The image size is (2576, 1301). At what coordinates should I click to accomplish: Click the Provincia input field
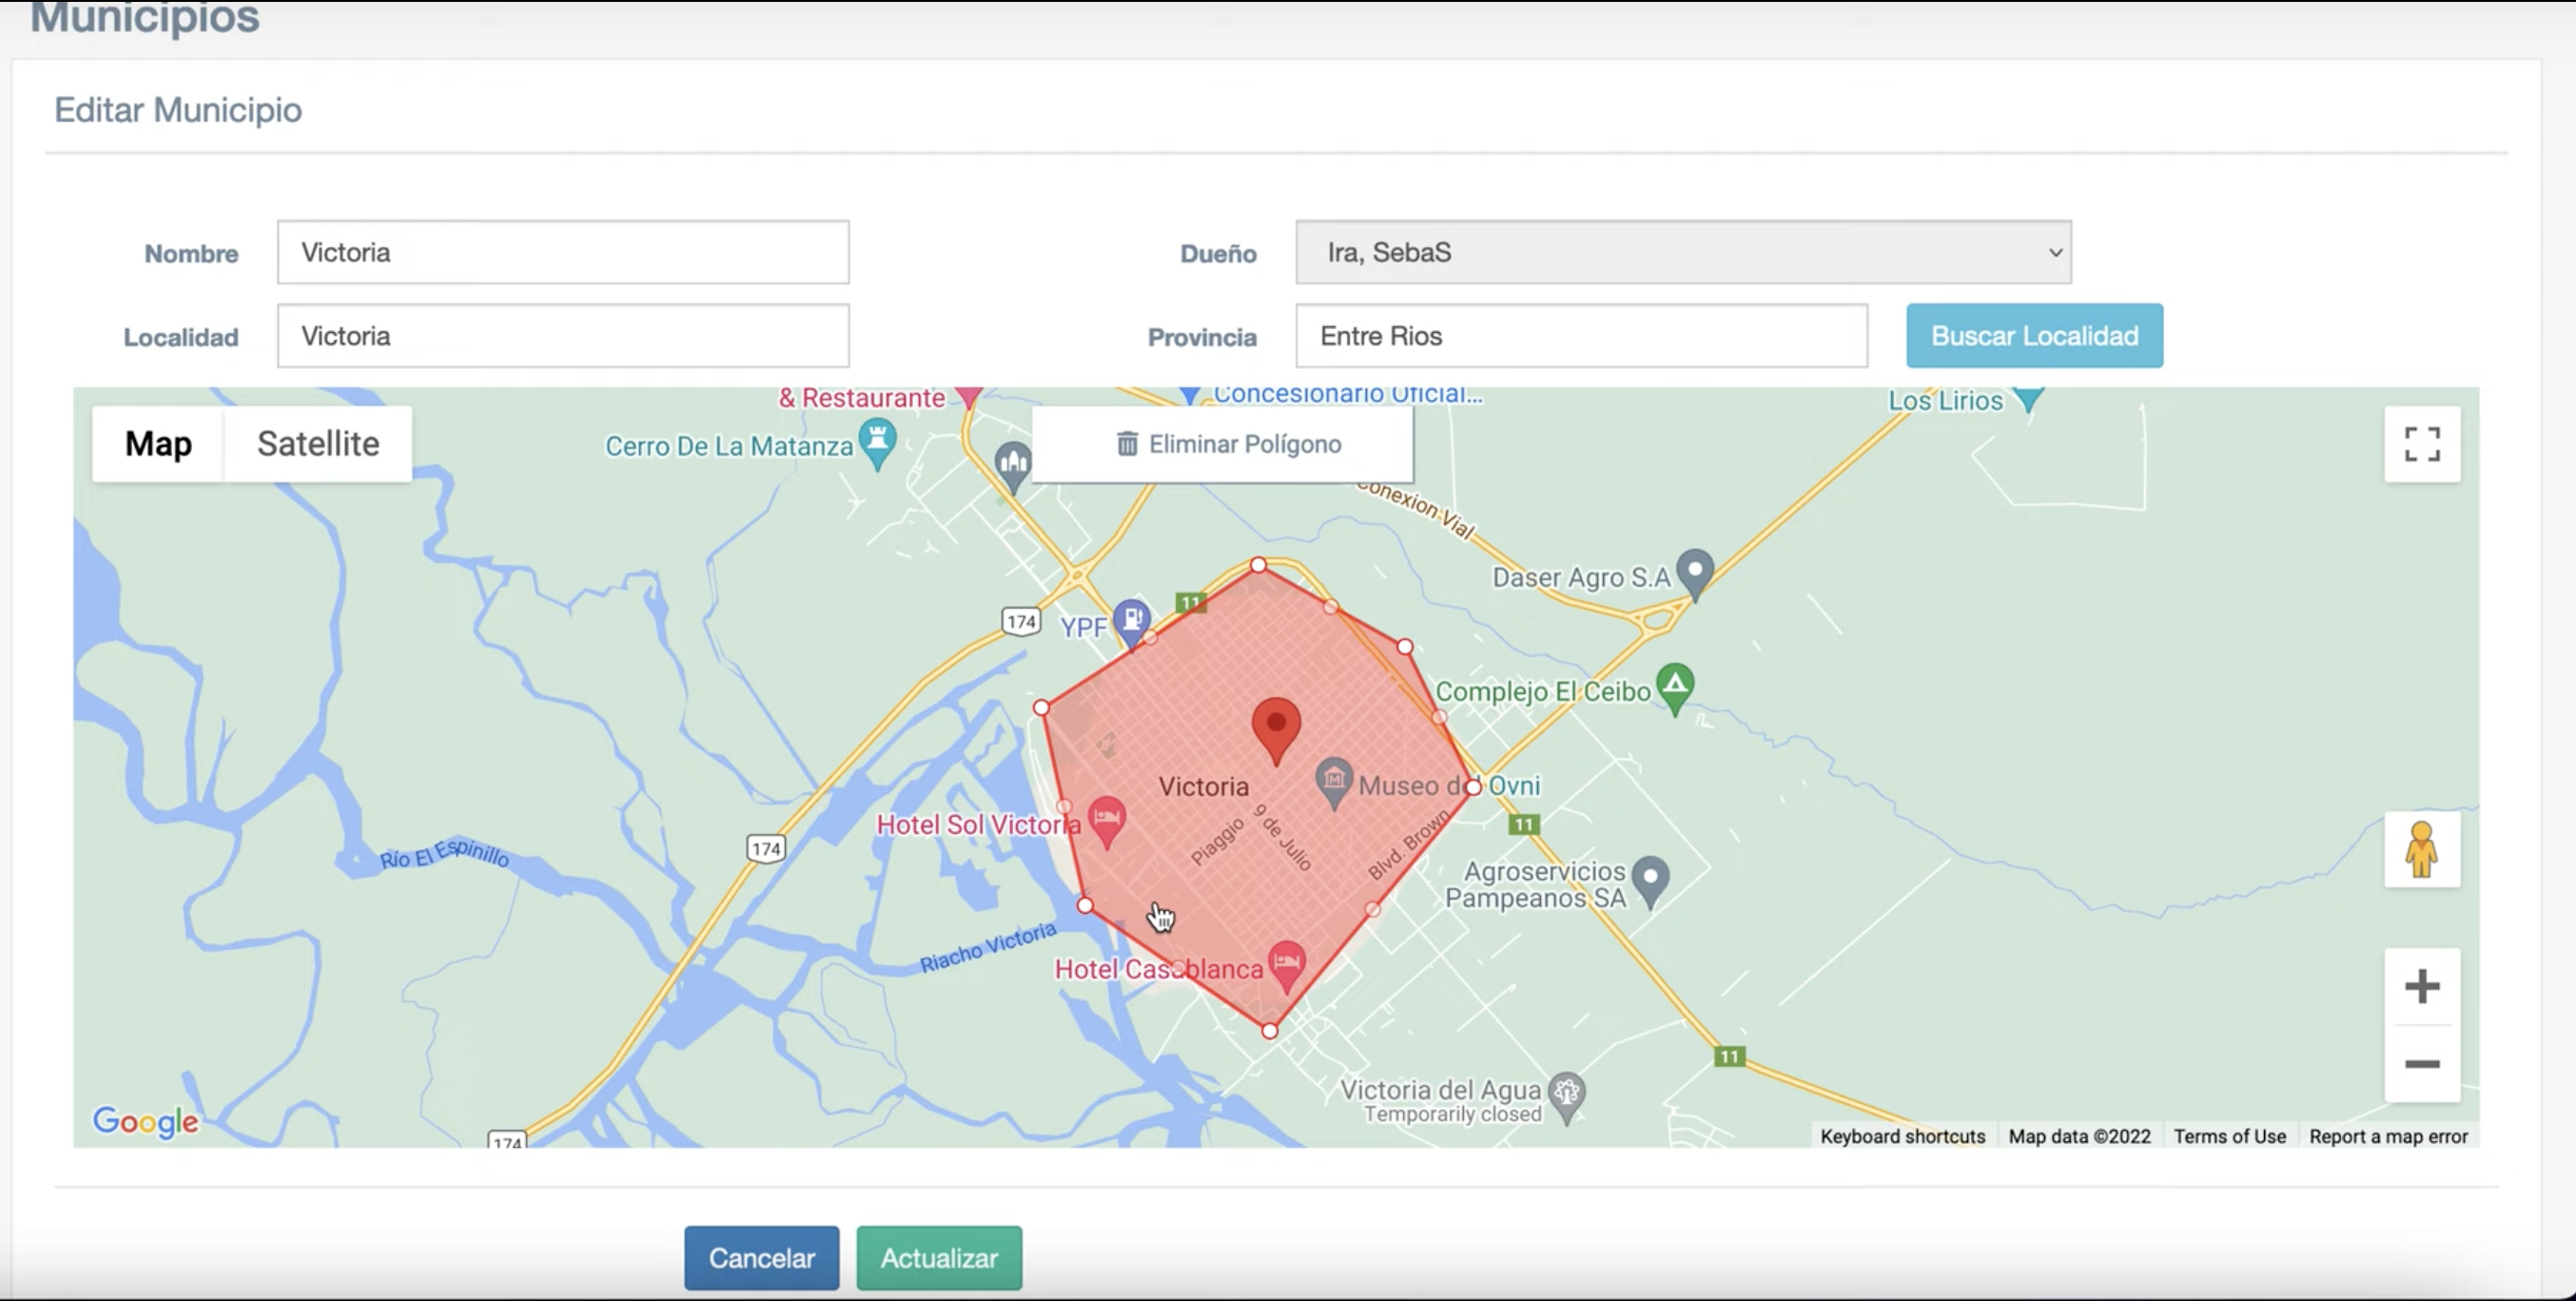pyautogui.click(x=1581, y=336)
